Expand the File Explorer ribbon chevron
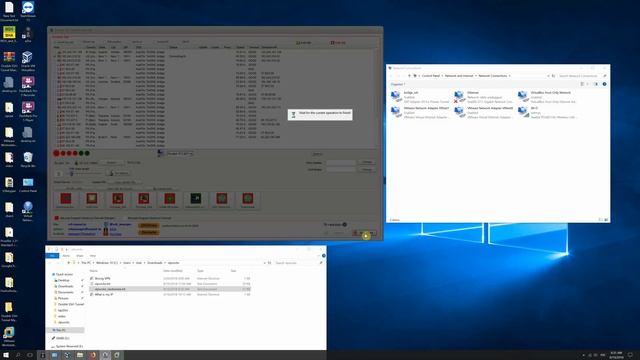 (319, 256)
